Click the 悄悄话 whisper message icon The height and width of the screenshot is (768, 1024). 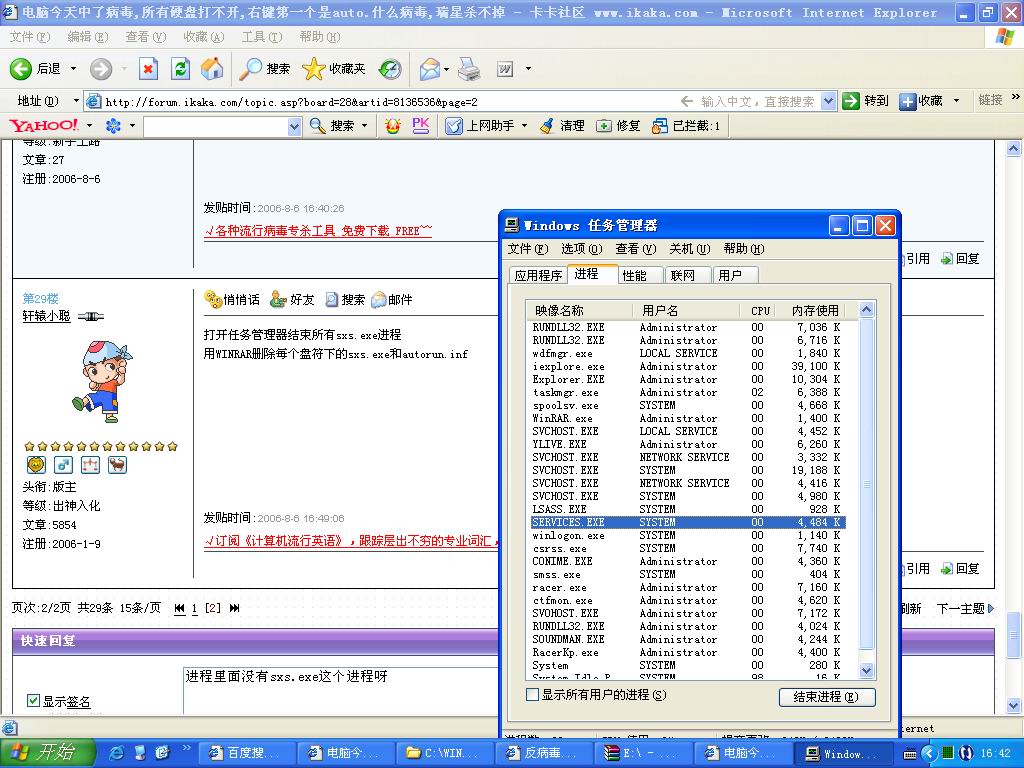pyautogui.click(x=213, y=299)
